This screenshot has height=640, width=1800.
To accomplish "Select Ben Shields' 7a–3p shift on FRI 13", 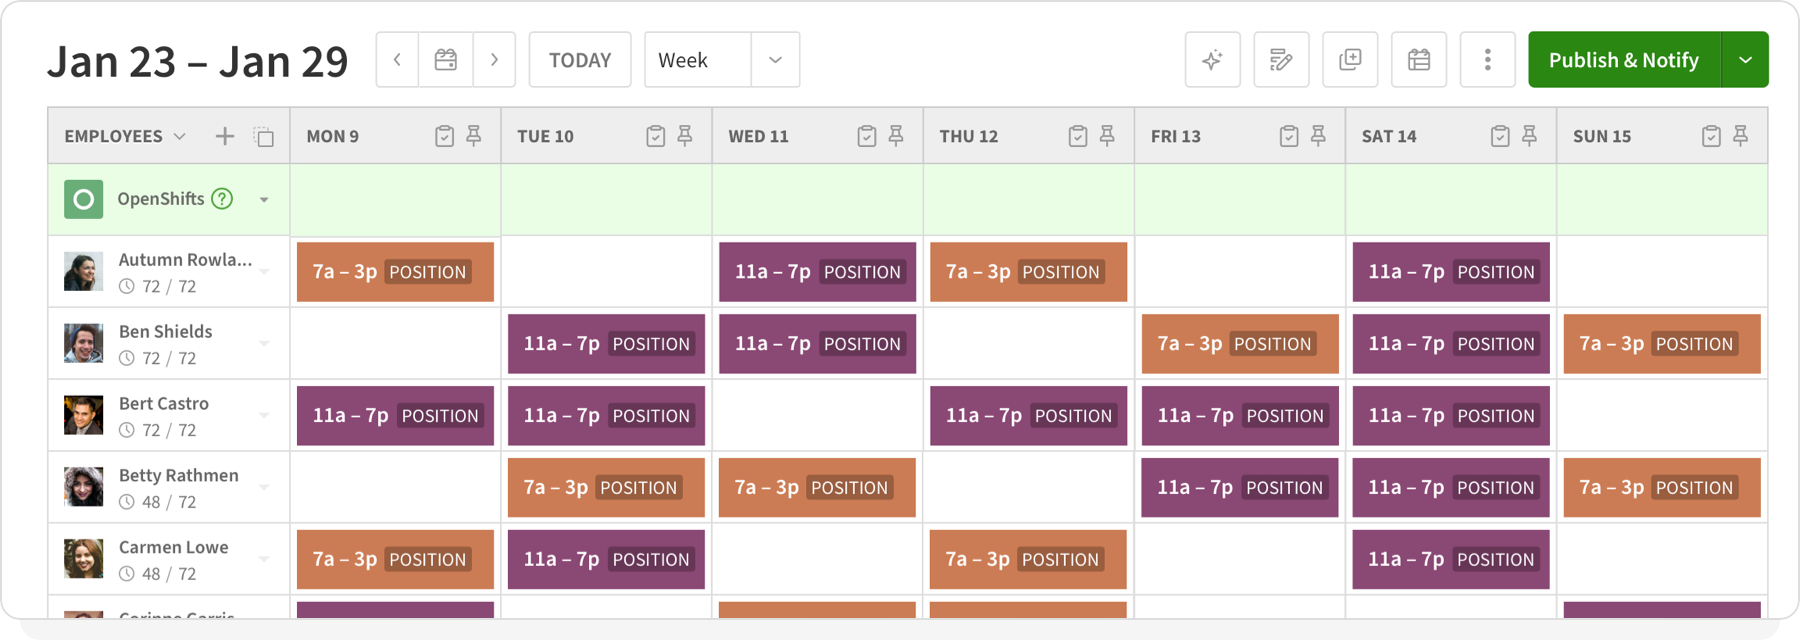I will tap(1239, 343).
